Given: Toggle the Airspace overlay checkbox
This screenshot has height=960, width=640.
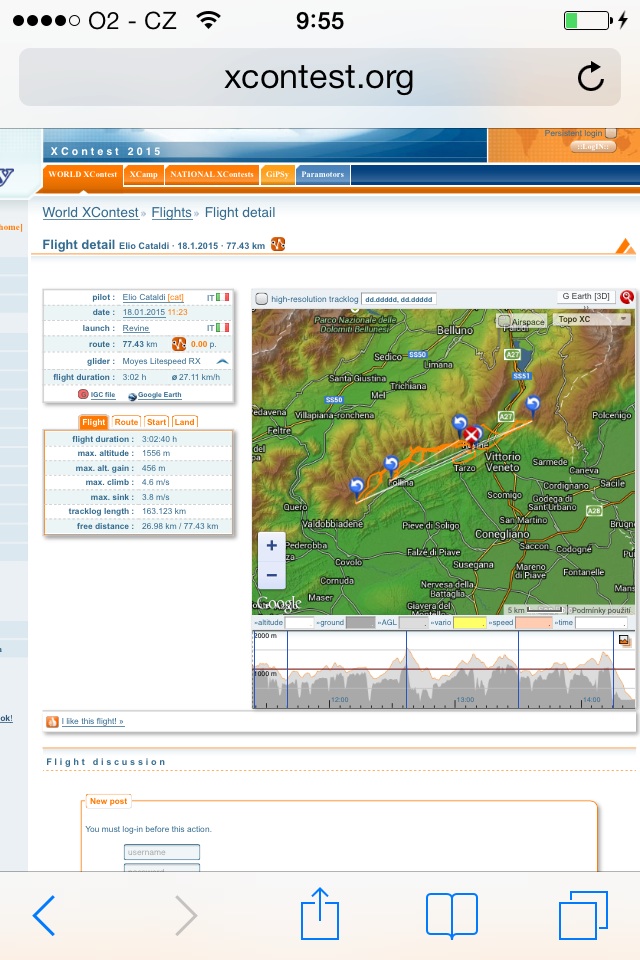Looking at the screenshot, I should tap(503, 321).
